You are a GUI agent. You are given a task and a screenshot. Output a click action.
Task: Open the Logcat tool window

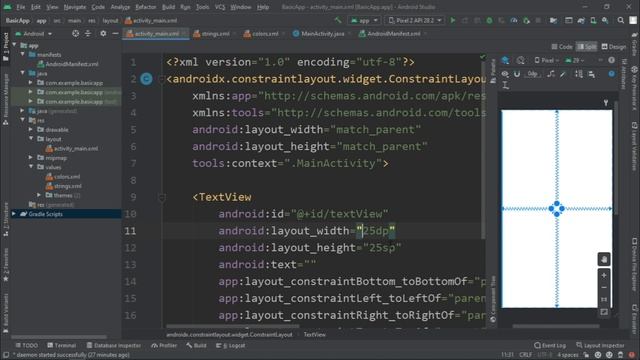[231, 345]
